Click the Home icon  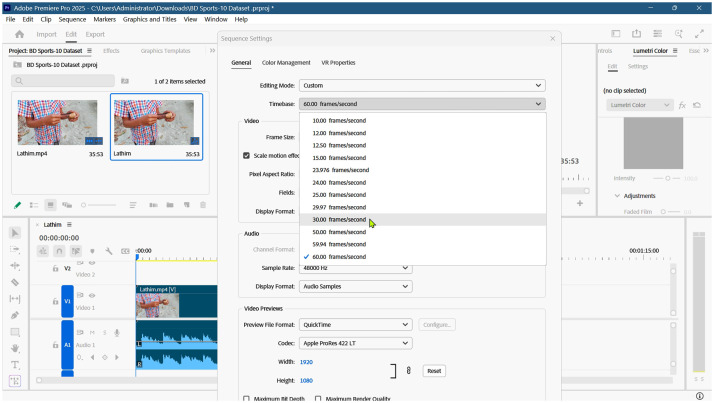(20, 34)
